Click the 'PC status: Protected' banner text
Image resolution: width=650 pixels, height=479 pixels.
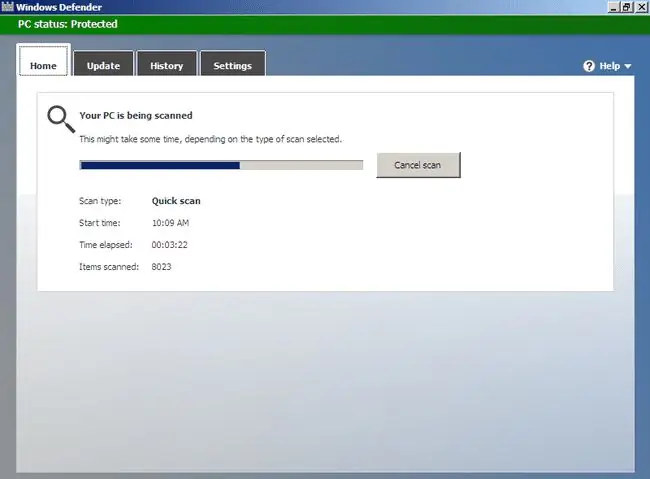68,24
